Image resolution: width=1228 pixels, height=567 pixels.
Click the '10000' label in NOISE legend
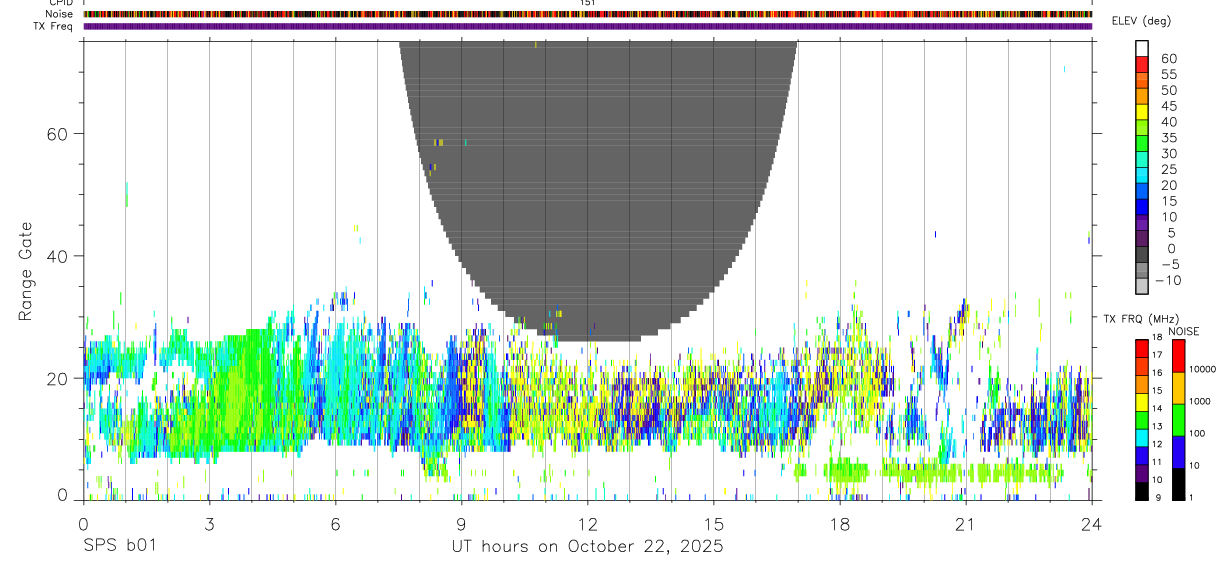click(1204, 369)
